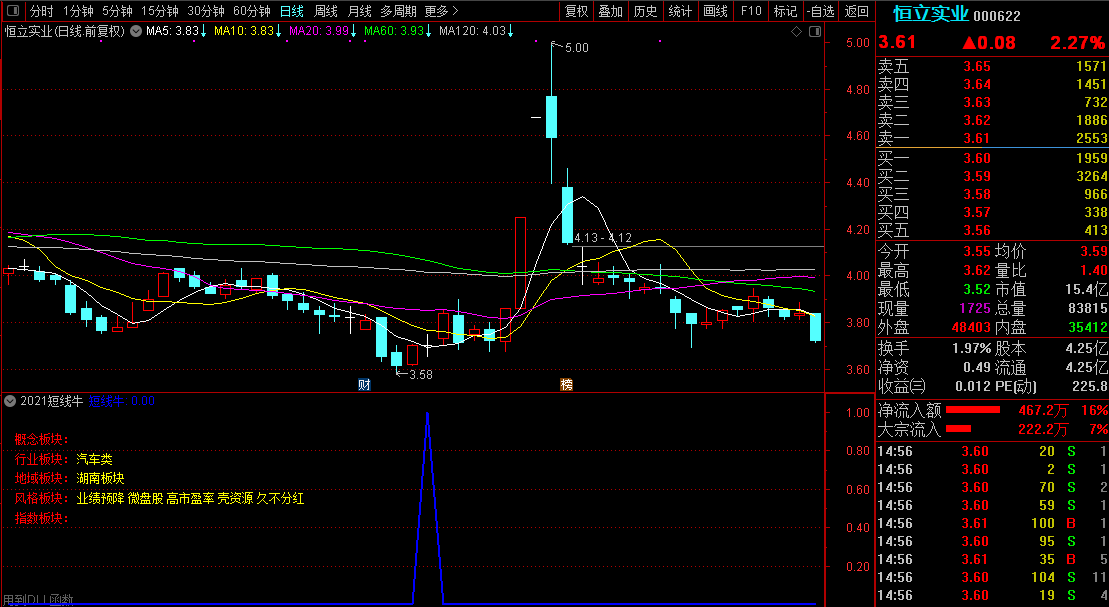Click the '财' marker below the candlesticks

365,384
